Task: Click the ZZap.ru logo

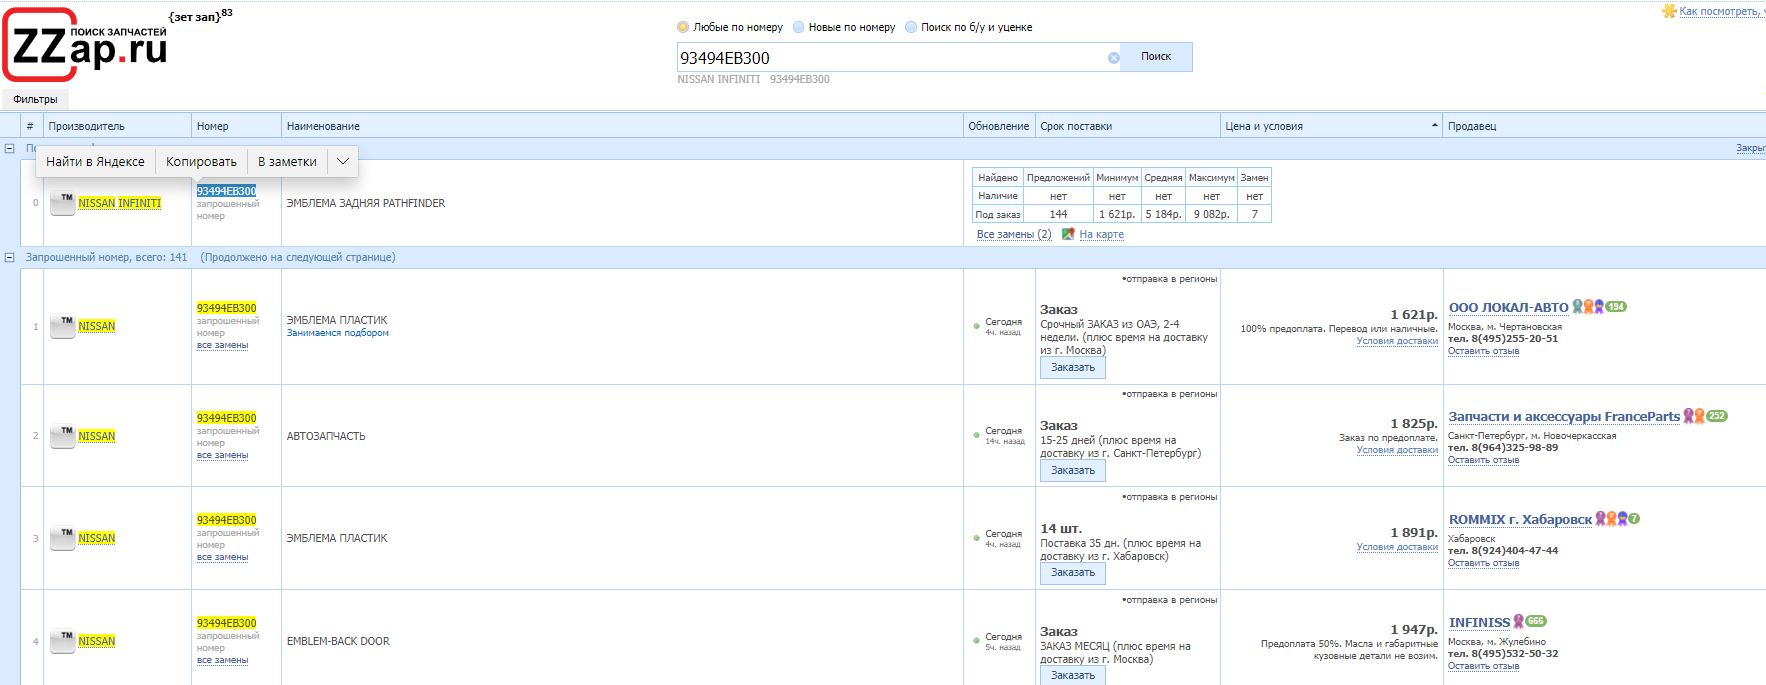Action: (x=85, y=46)
